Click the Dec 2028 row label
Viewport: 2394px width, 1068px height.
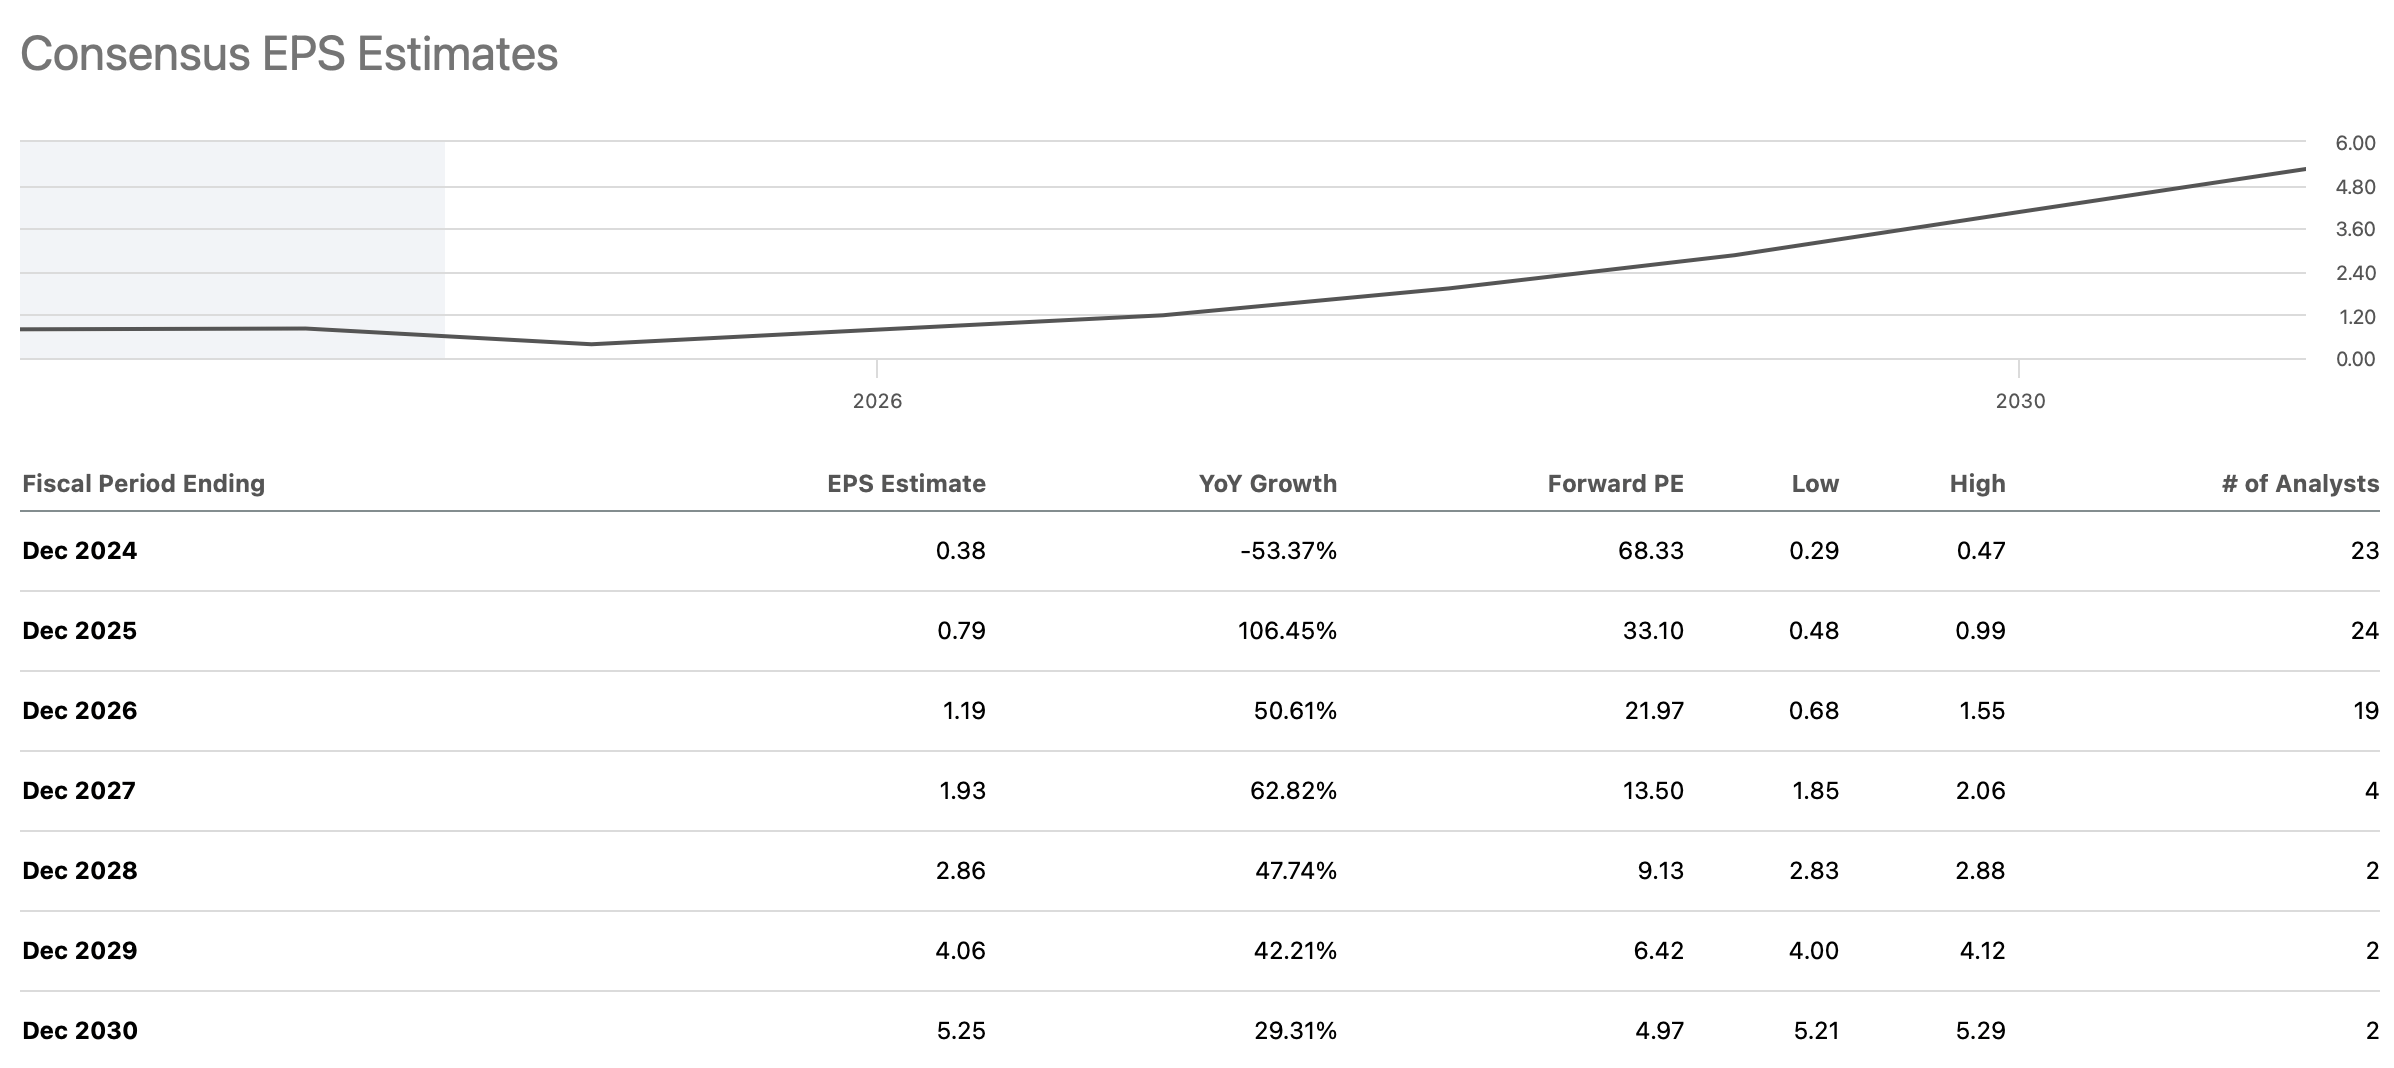pos(80,871)
